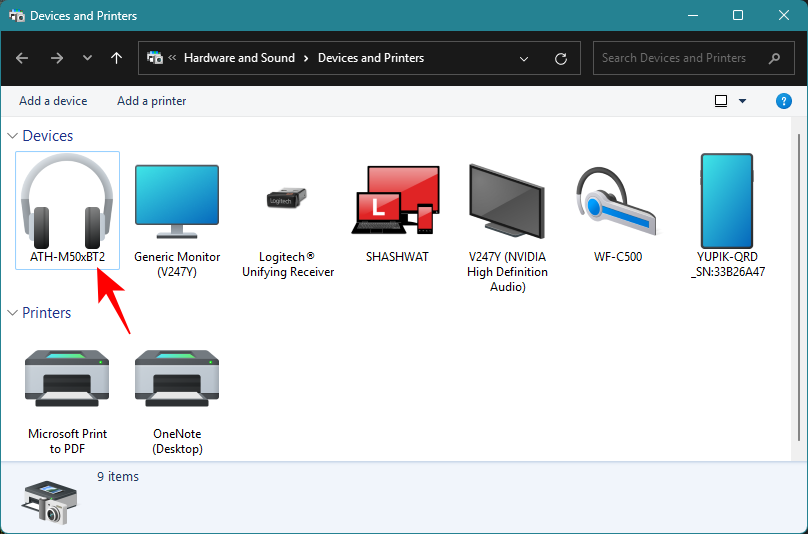Viewport: 808px width, 534px height.
Task: Click the search magnifier icon
Action: 774,58
